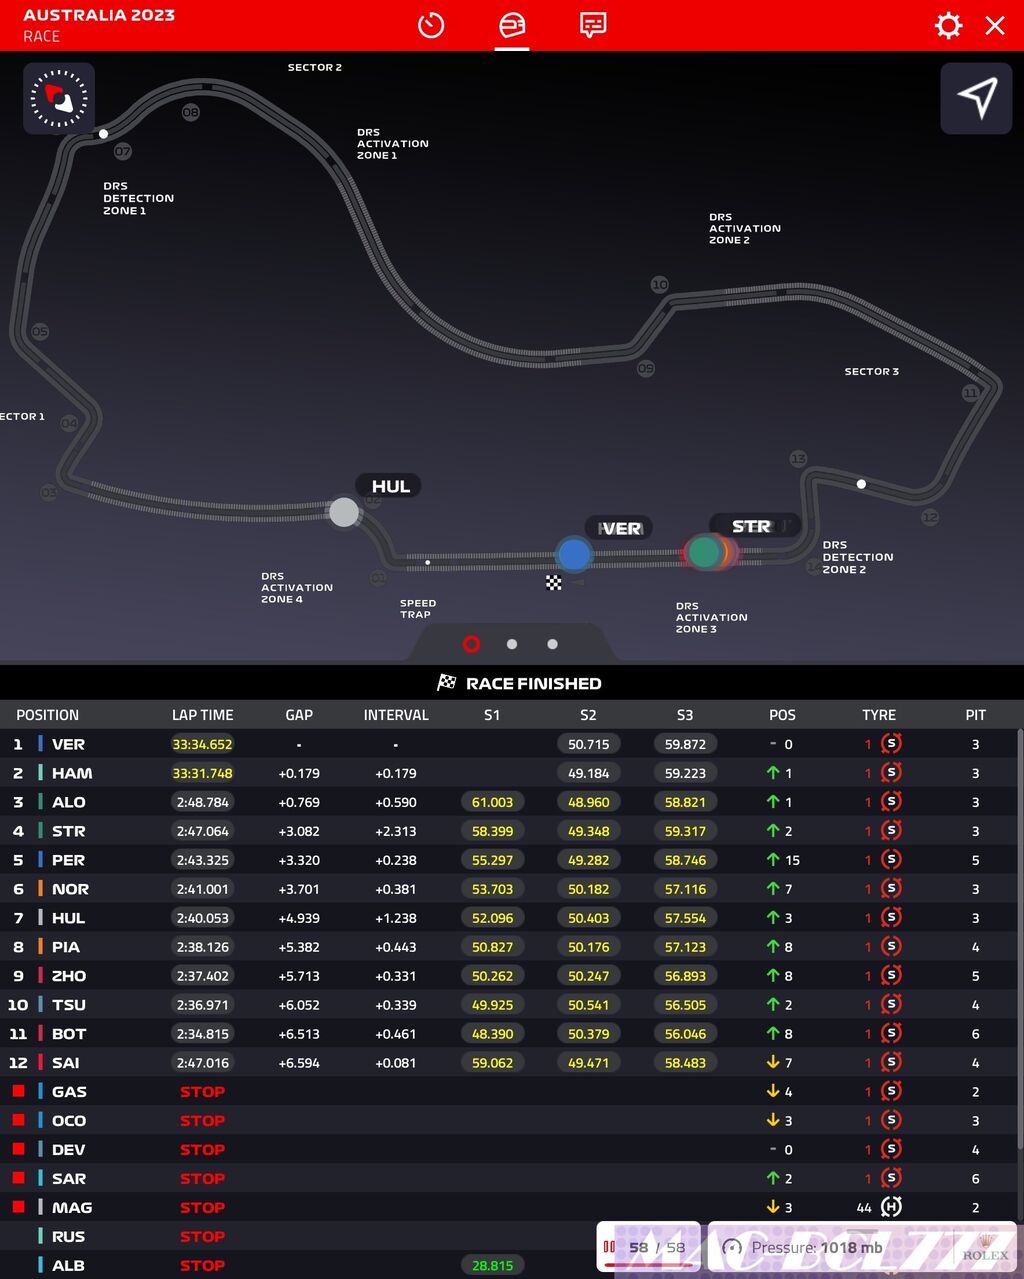Tap the soft tyre icon in OCO row
This screenshot has width=1024, height=1279.
(891, 1120)
